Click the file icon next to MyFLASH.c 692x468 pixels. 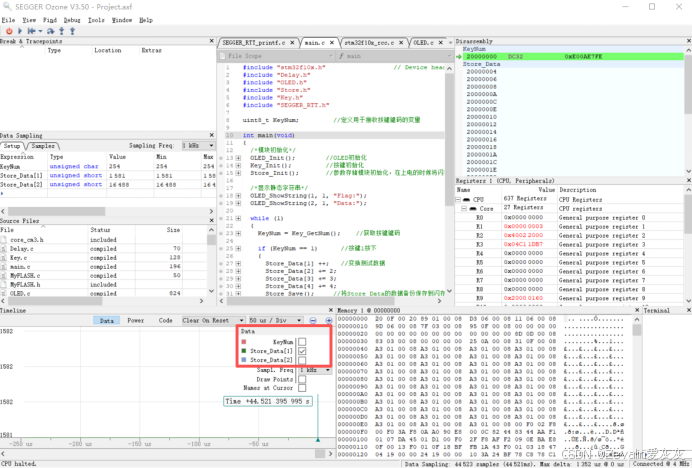coord(4,276)
